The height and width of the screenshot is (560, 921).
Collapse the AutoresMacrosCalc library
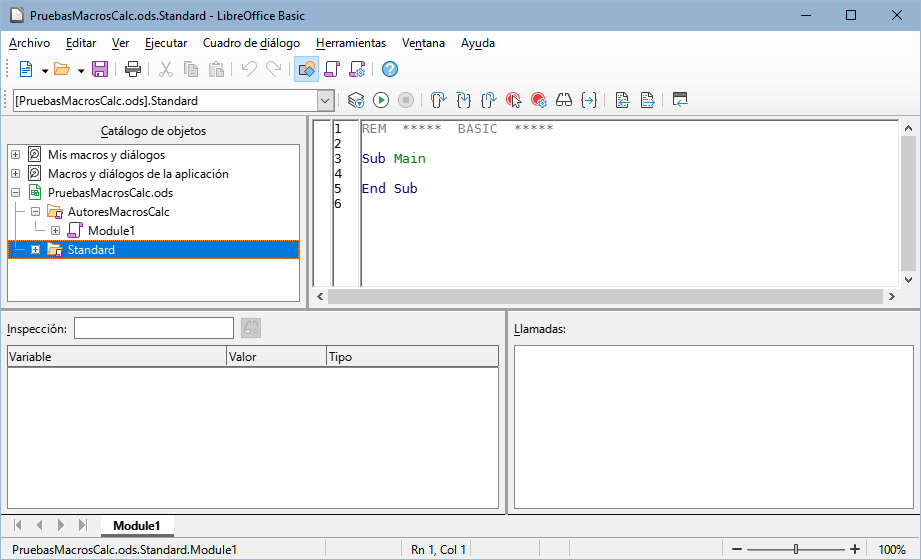tap(35, 211)
